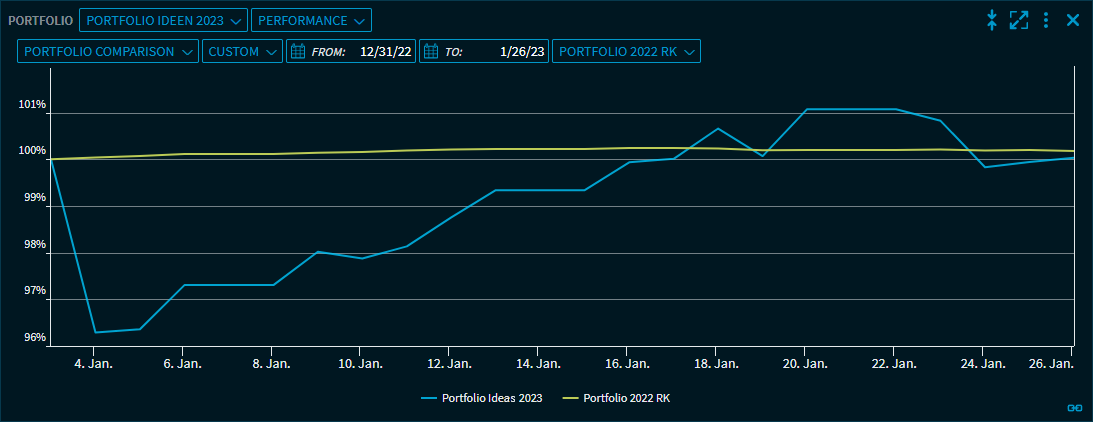This screenshot has width=1093, height=422.
Task: Open the Custom time range dropdown
Action: pyautogui.click(x=242, y=52)
